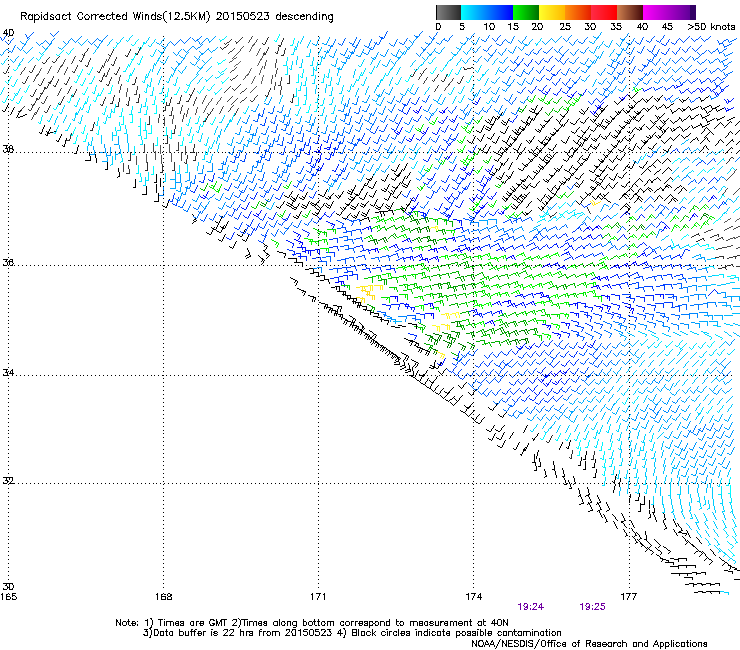Click the green 15-20 knots legend segment
Image resolution: width=740 pixels, height=650 pixels.
pyautogui.click(x=526, y=12)
